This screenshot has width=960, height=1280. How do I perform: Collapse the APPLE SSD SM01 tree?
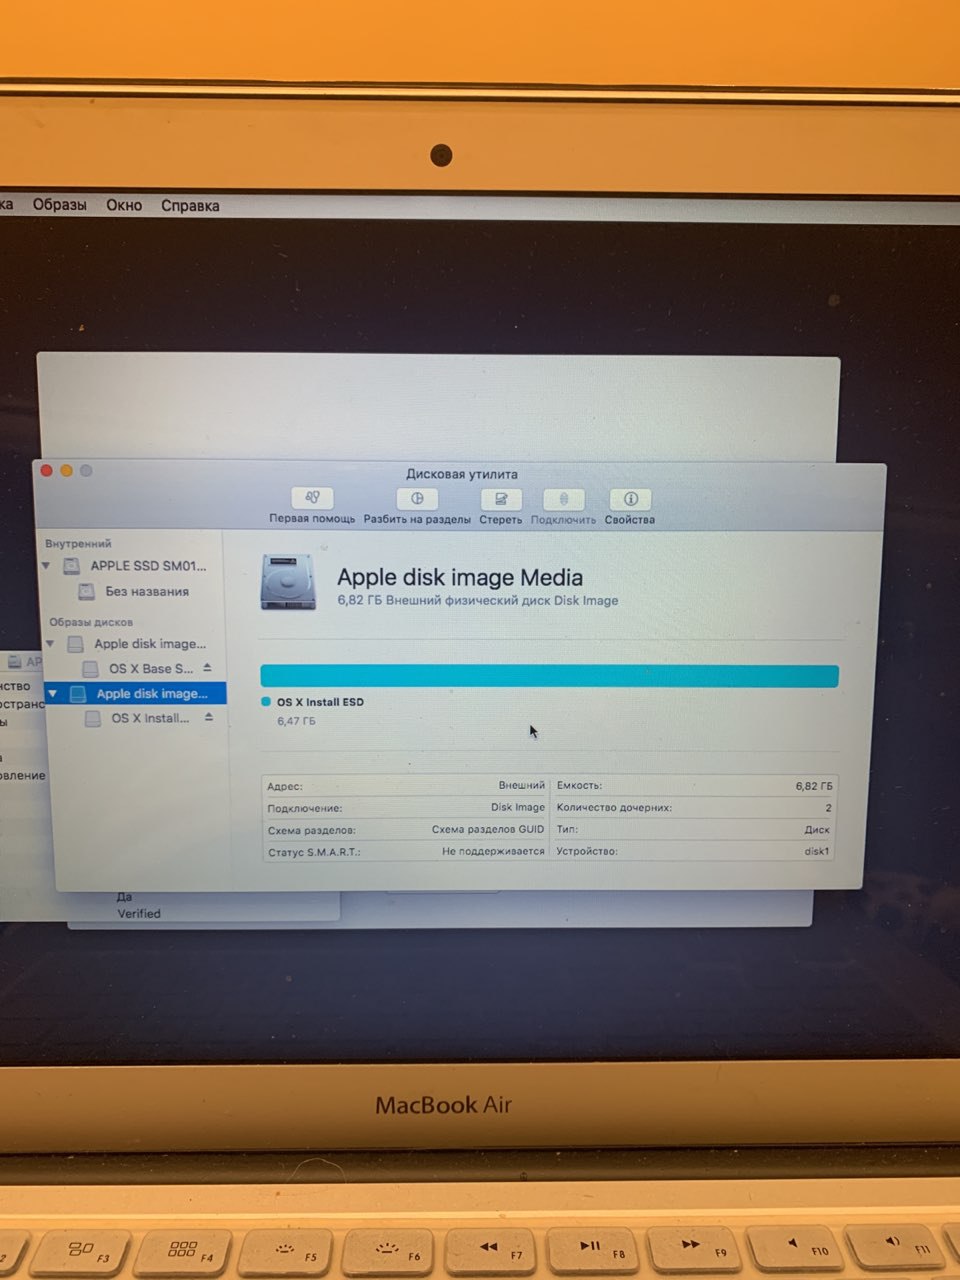point(45,566)
